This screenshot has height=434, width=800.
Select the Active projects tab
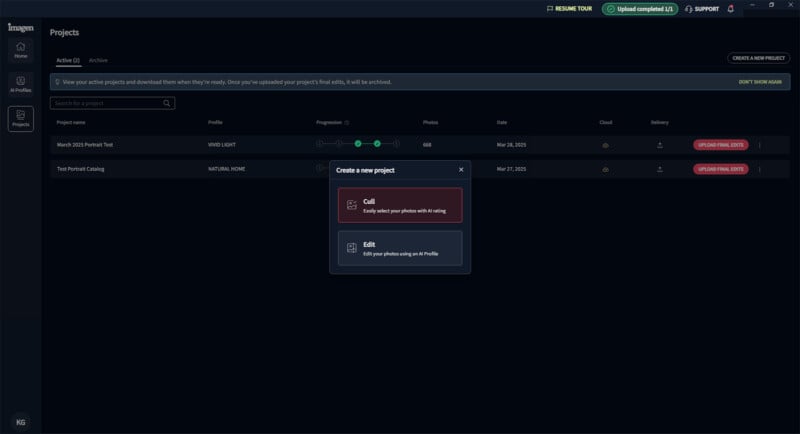(68, 60)
